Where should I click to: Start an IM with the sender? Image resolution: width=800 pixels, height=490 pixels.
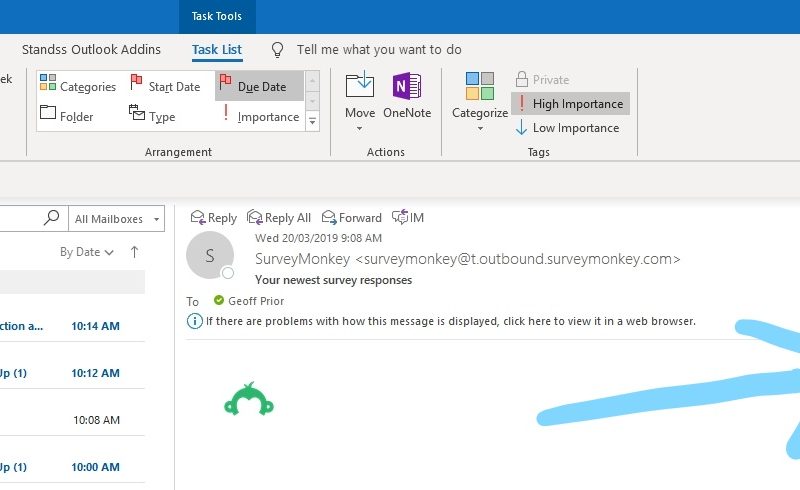pyautogui.click(x=408, y=218)
